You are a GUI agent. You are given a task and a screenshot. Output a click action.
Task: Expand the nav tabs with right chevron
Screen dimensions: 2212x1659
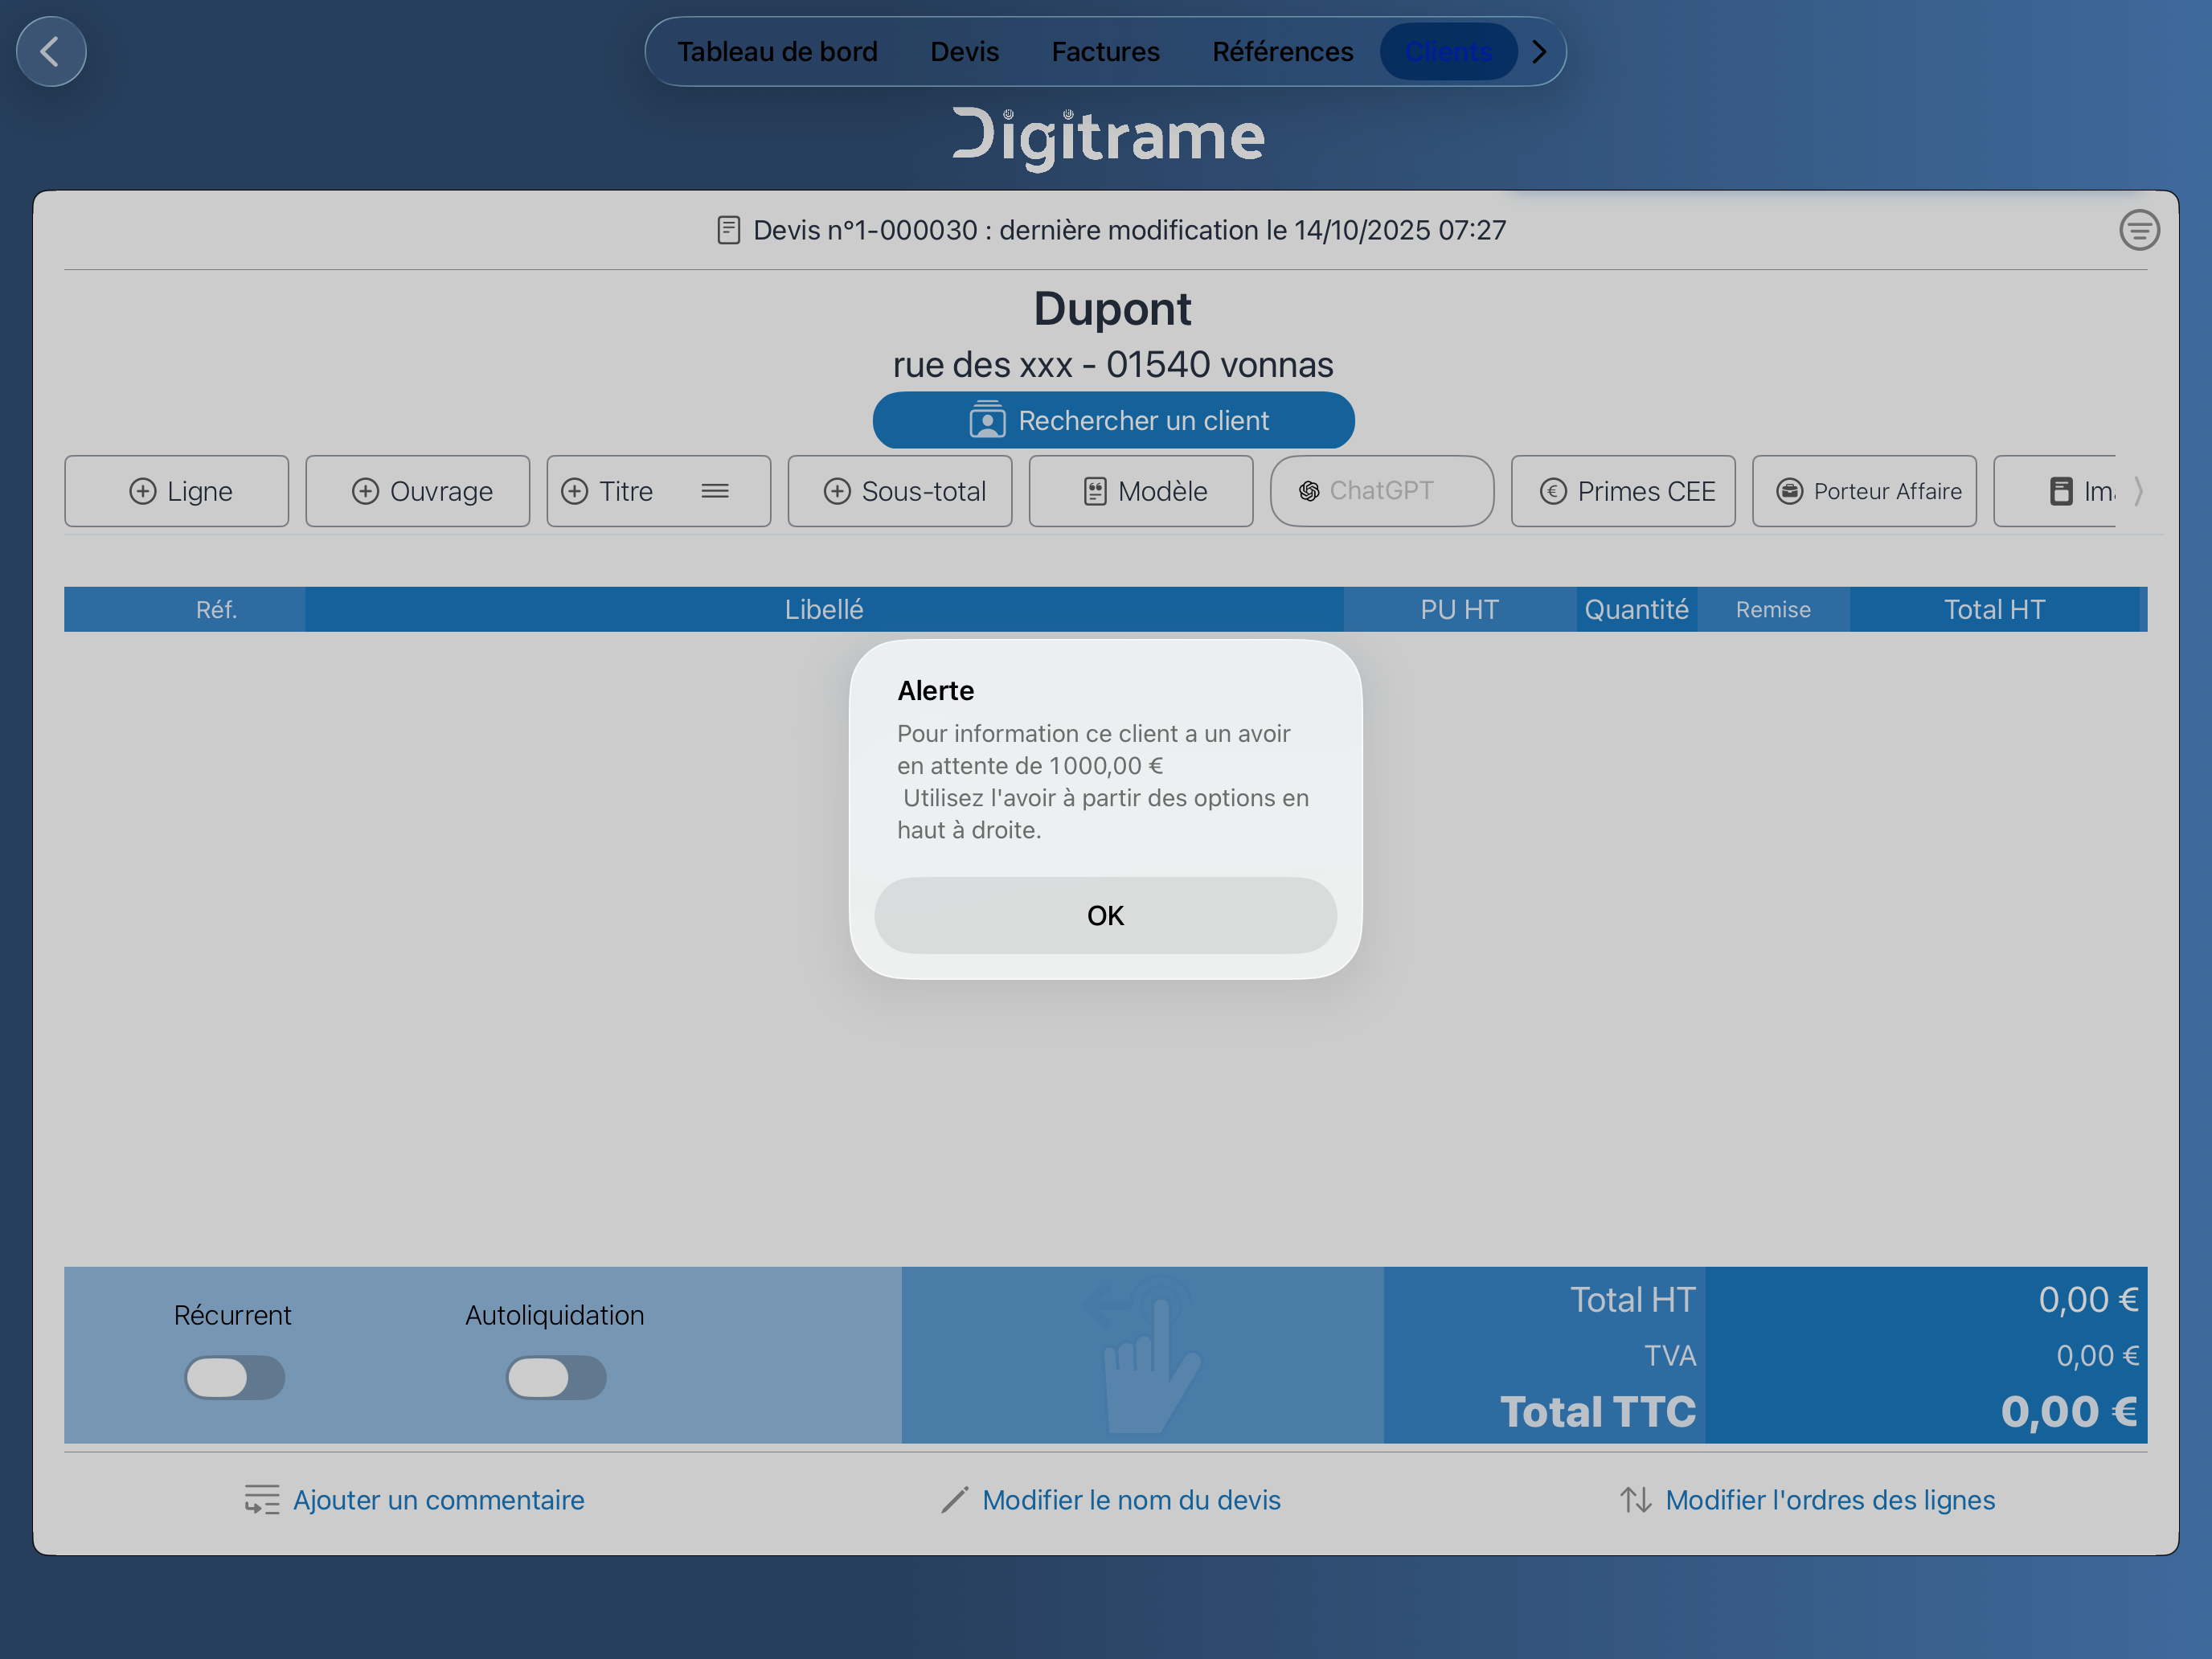[x=1539, y=51]
